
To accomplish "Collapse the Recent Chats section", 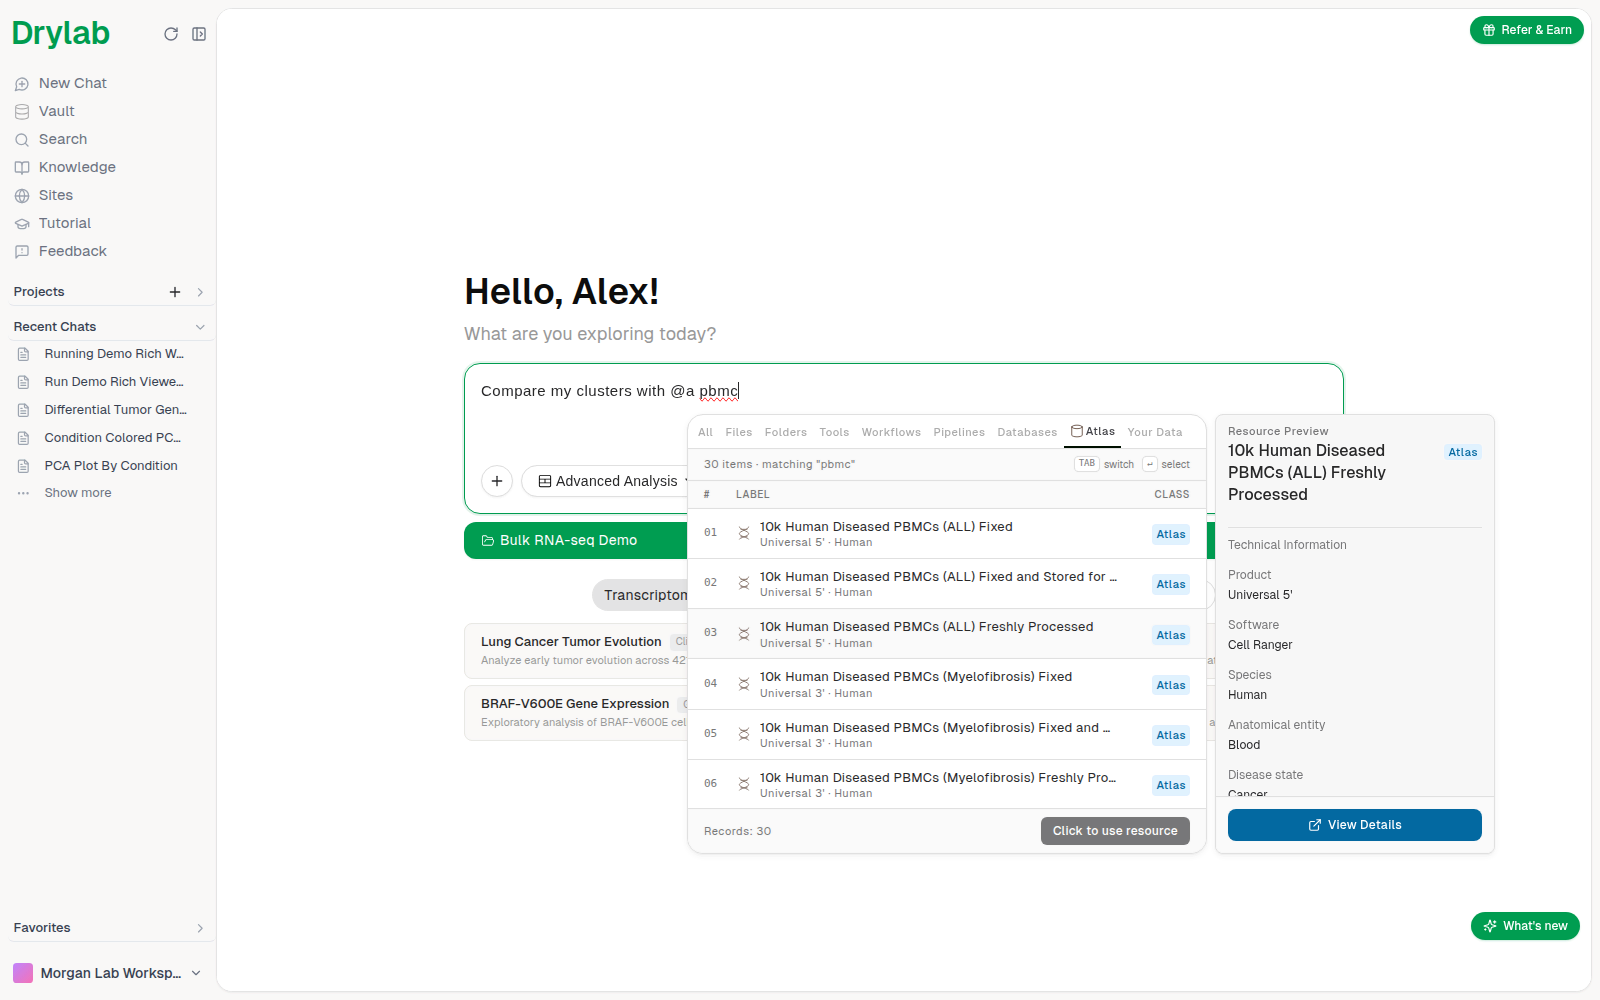I will 200,327.
